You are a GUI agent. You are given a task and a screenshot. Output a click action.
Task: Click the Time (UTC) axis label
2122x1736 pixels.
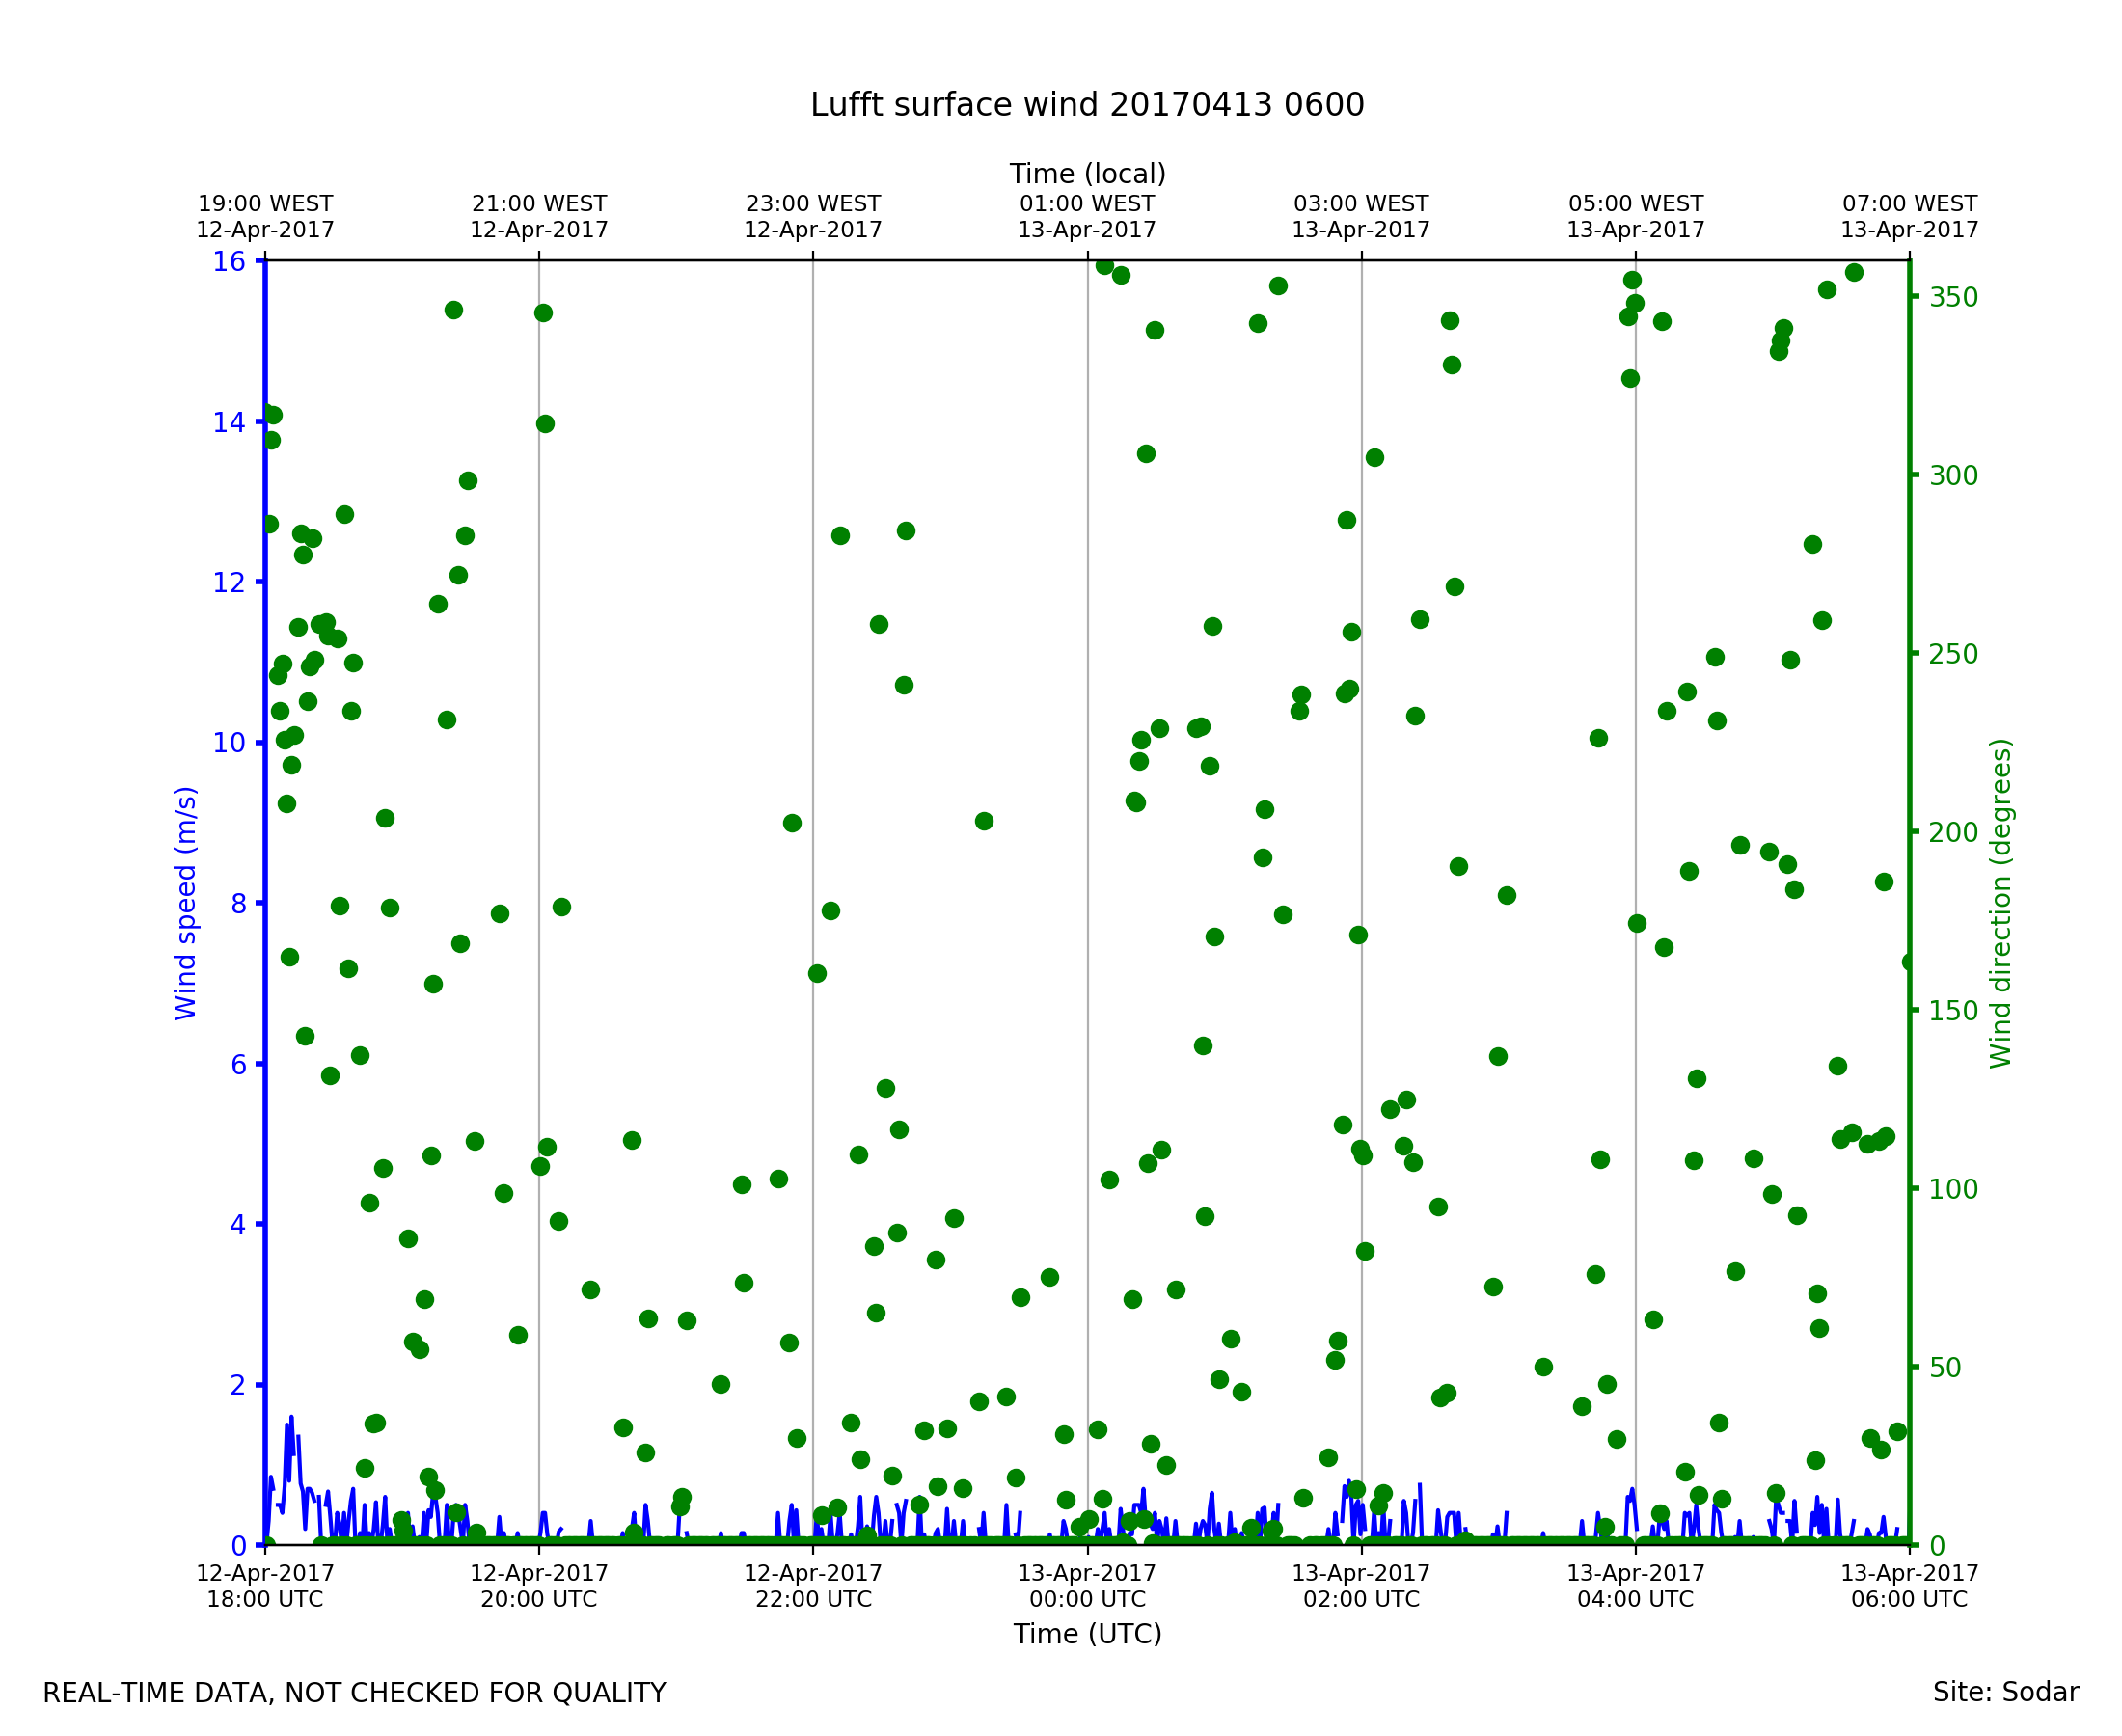click(x=1086, y=1634)
